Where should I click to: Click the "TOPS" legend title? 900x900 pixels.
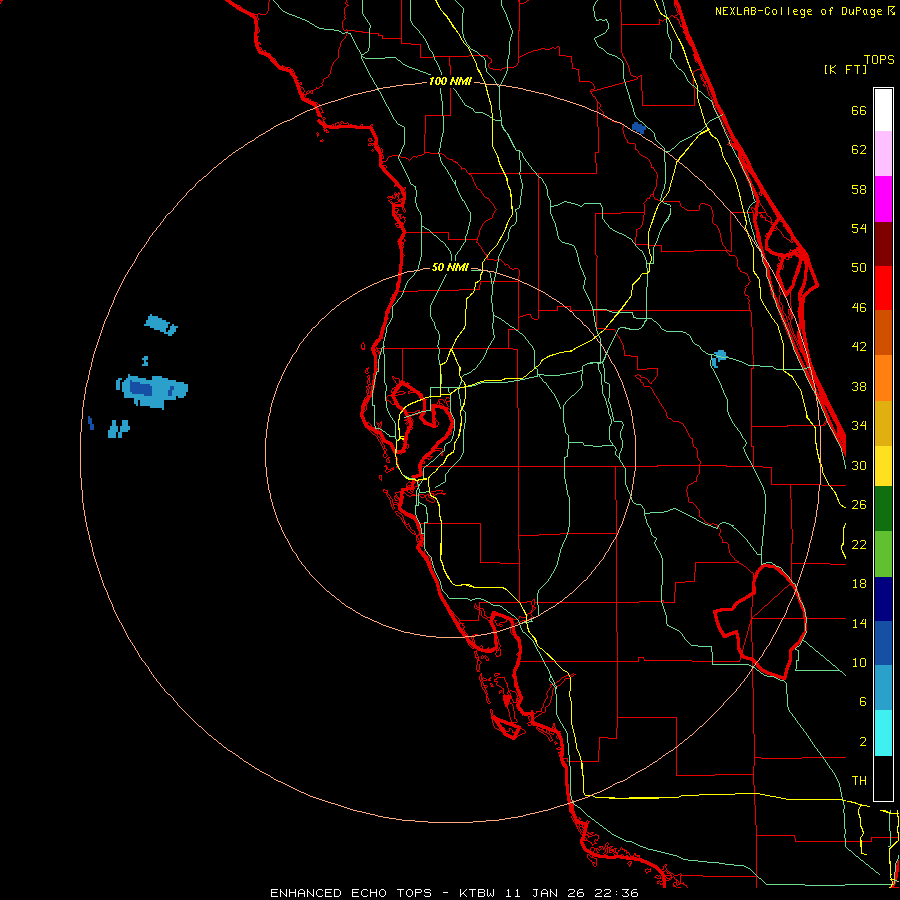point(879,59)
